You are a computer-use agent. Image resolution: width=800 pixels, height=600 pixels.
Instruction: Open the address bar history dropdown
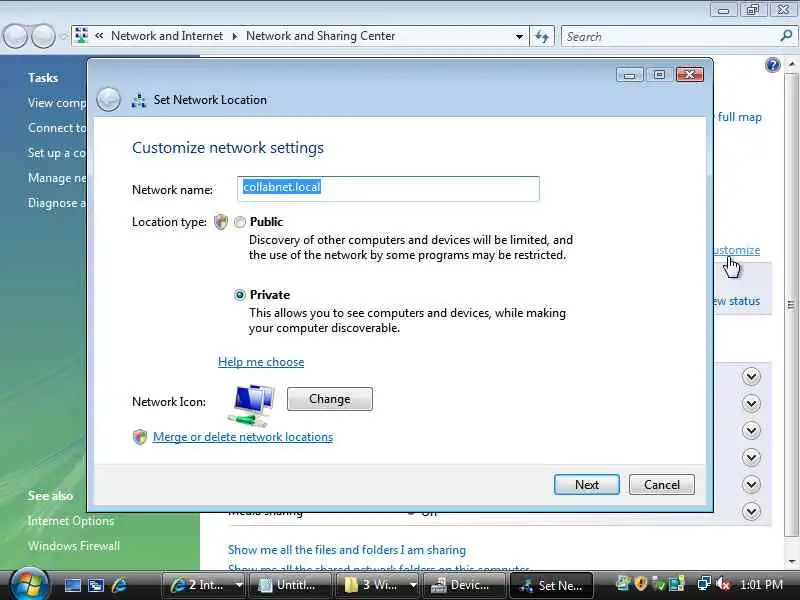(519, 36)
